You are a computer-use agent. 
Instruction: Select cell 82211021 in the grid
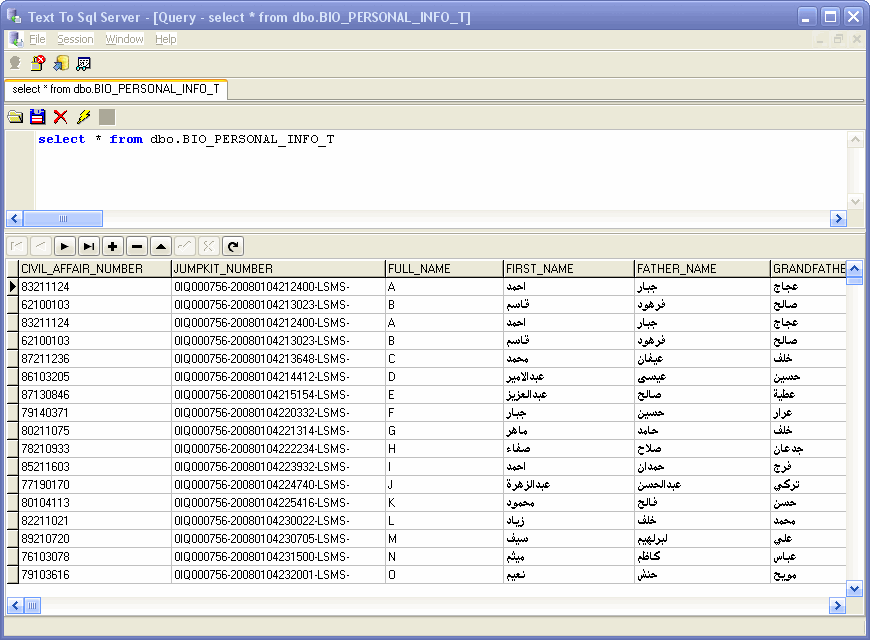[95, 521]
